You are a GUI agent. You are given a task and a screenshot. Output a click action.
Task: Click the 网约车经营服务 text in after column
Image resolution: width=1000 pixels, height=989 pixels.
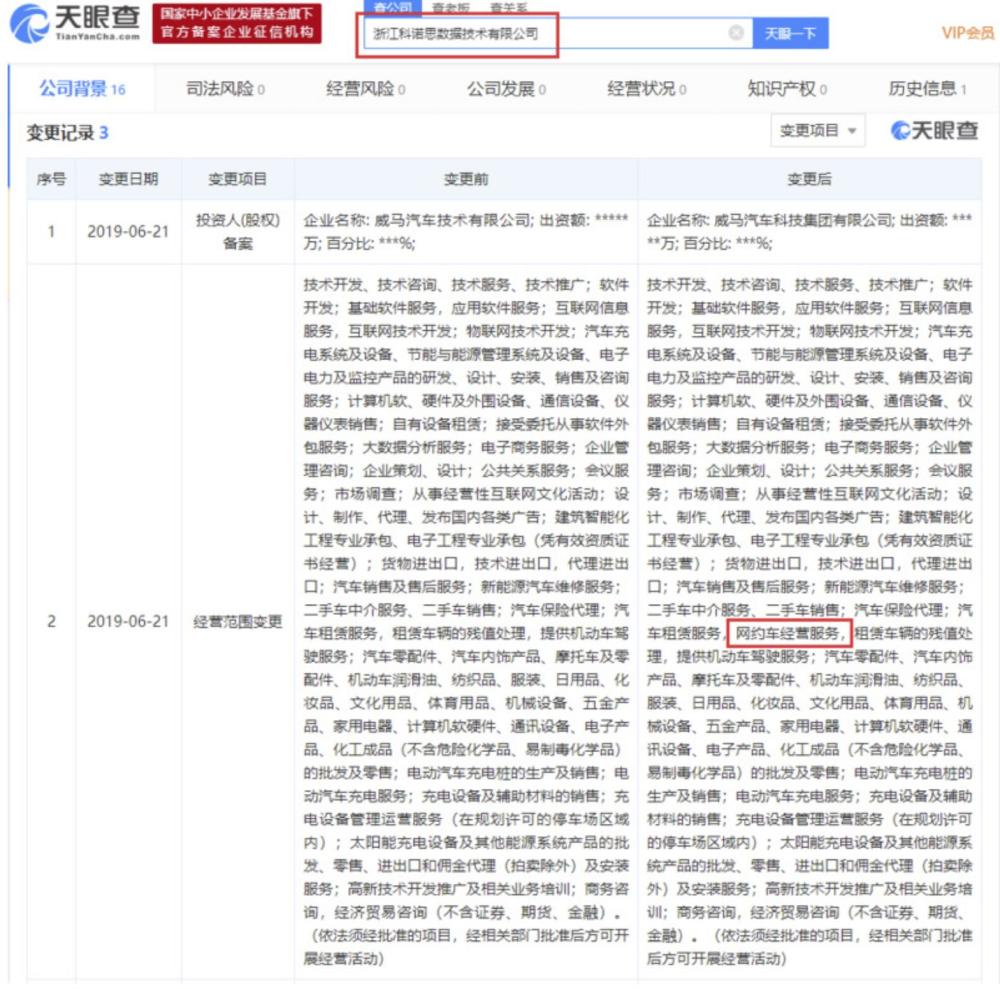click(x=790, y=633)
